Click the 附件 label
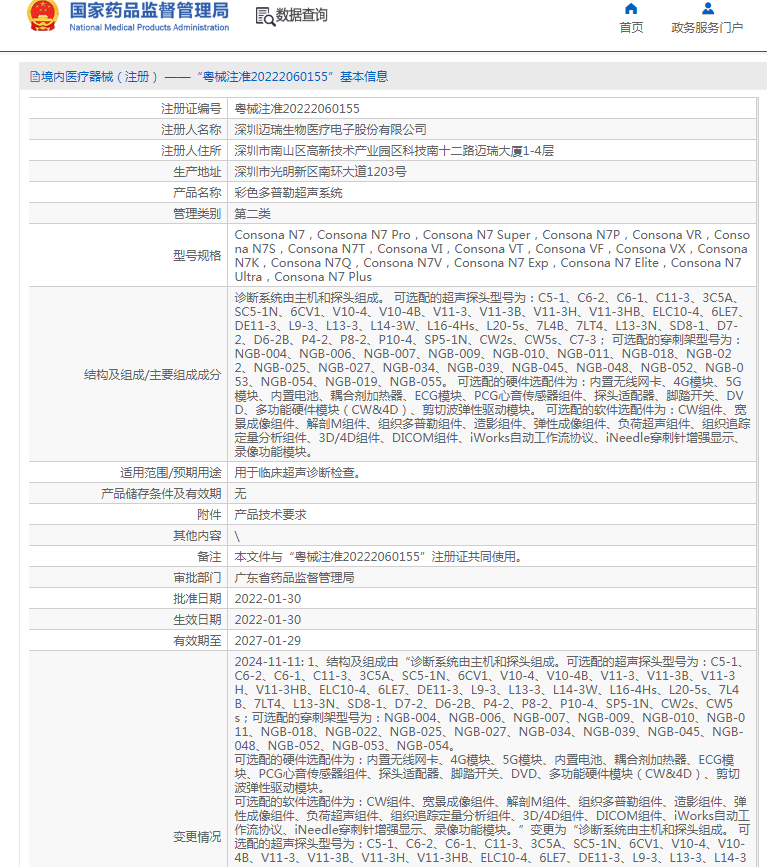Screen dimensions: 767x867 [x=209, y=515]
